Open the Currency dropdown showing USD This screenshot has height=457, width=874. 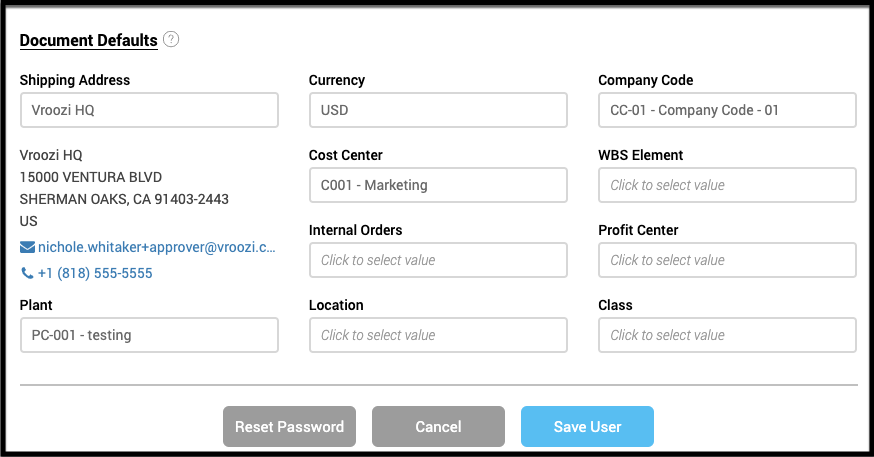pyautogui.click(x=438, y=110)
